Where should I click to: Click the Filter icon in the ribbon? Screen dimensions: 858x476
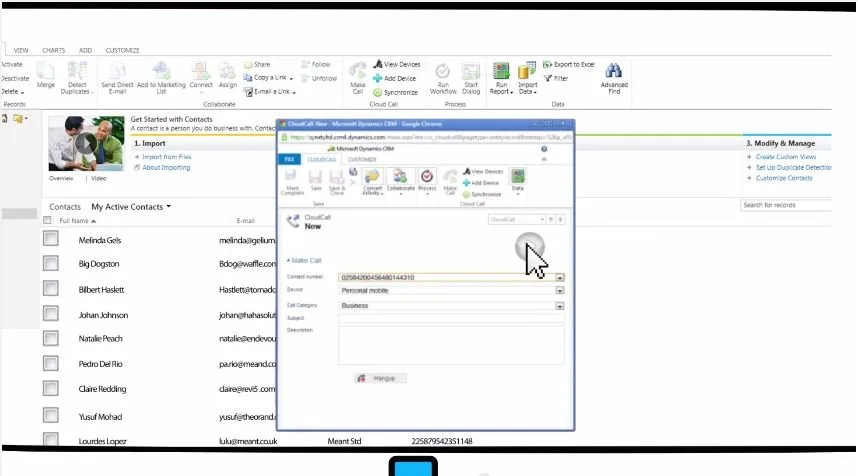point(556,78)
